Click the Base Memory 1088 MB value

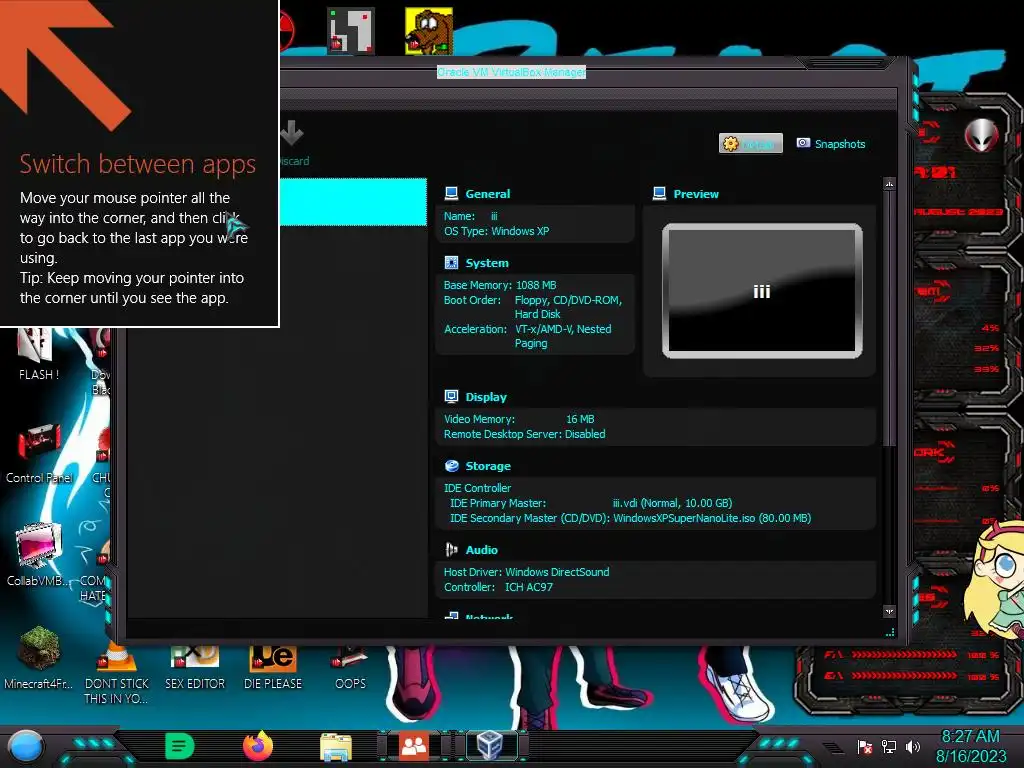536,285
